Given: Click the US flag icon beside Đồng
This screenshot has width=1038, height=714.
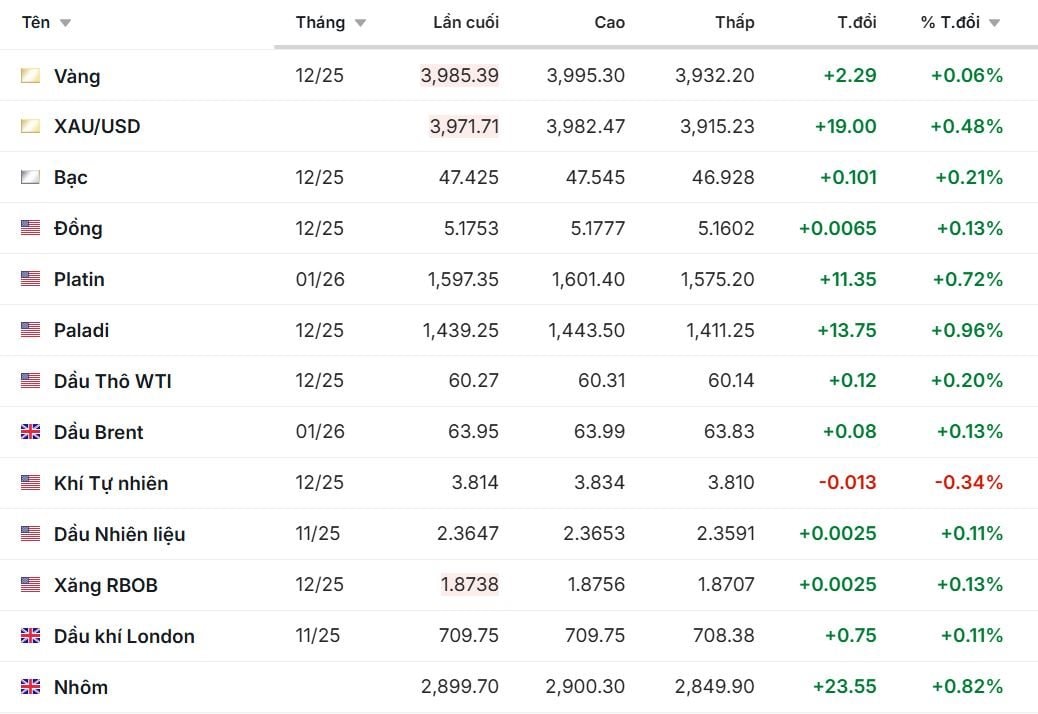Looking at the screenshot, I should (31, 228).
